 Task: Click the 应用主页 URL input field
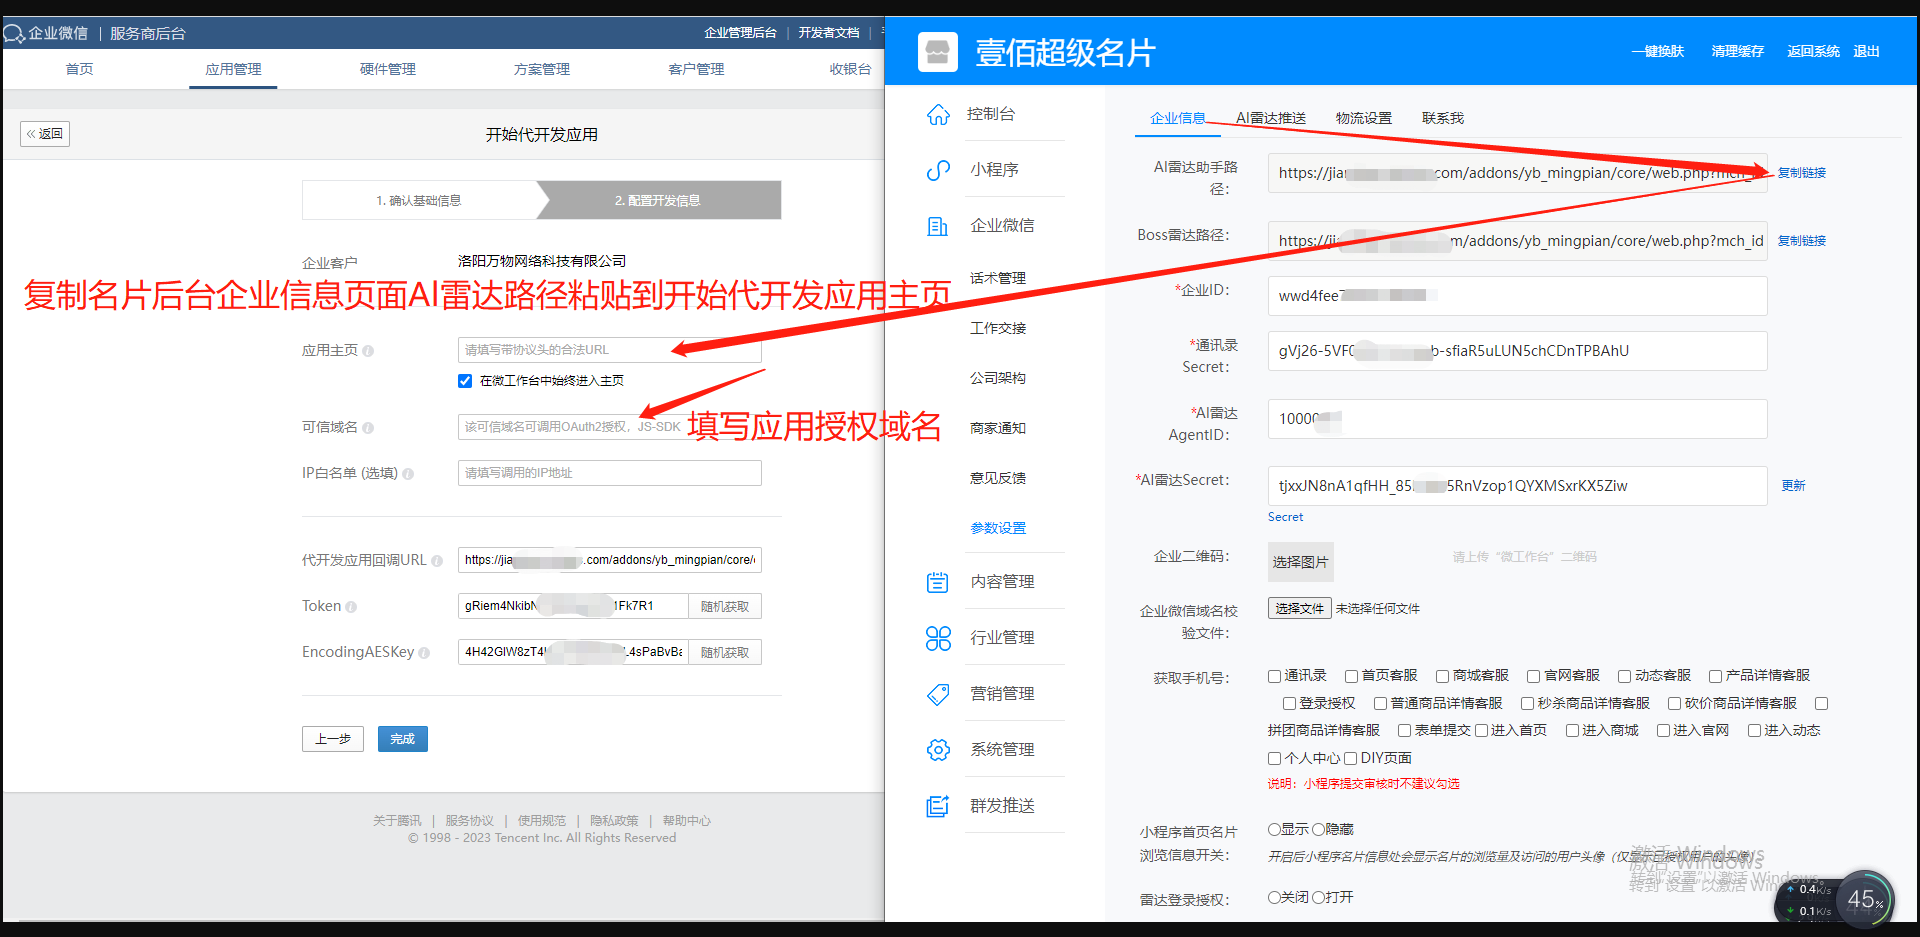[610, 350]
